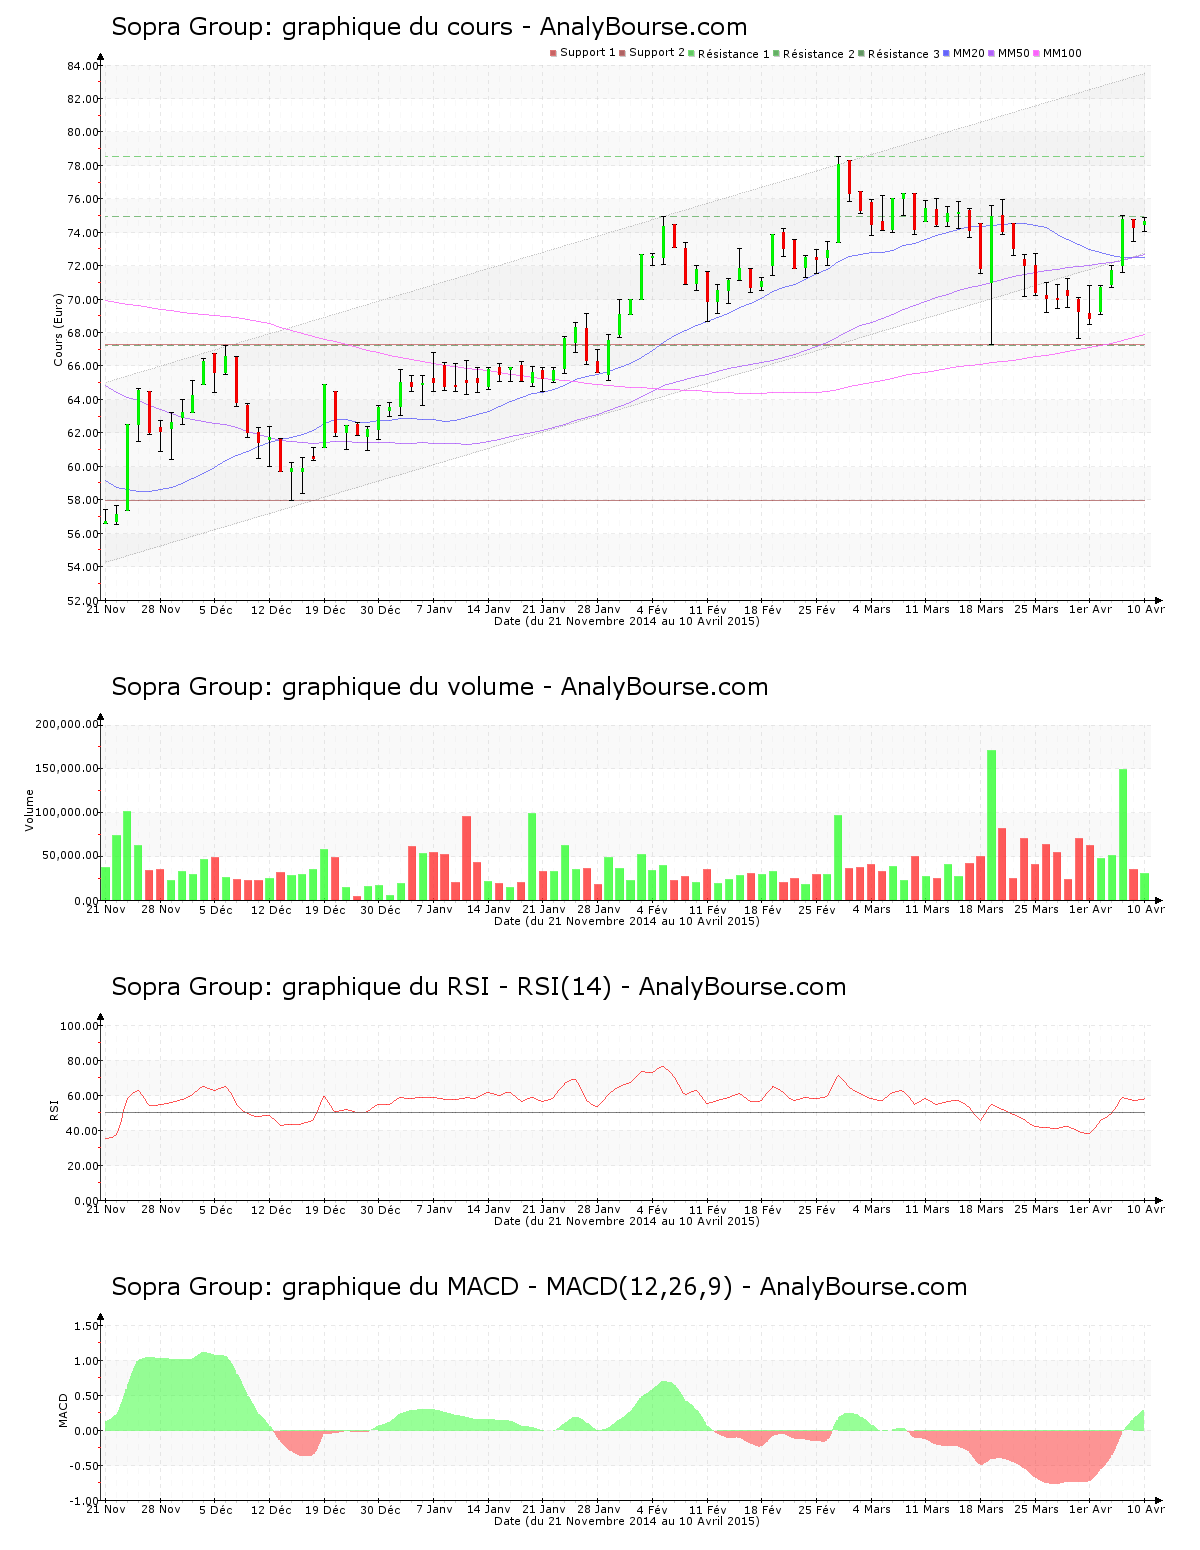Select the 'Résistance 2' legend label
This screenshot has height=1550, width=1200.
[818, 54]
